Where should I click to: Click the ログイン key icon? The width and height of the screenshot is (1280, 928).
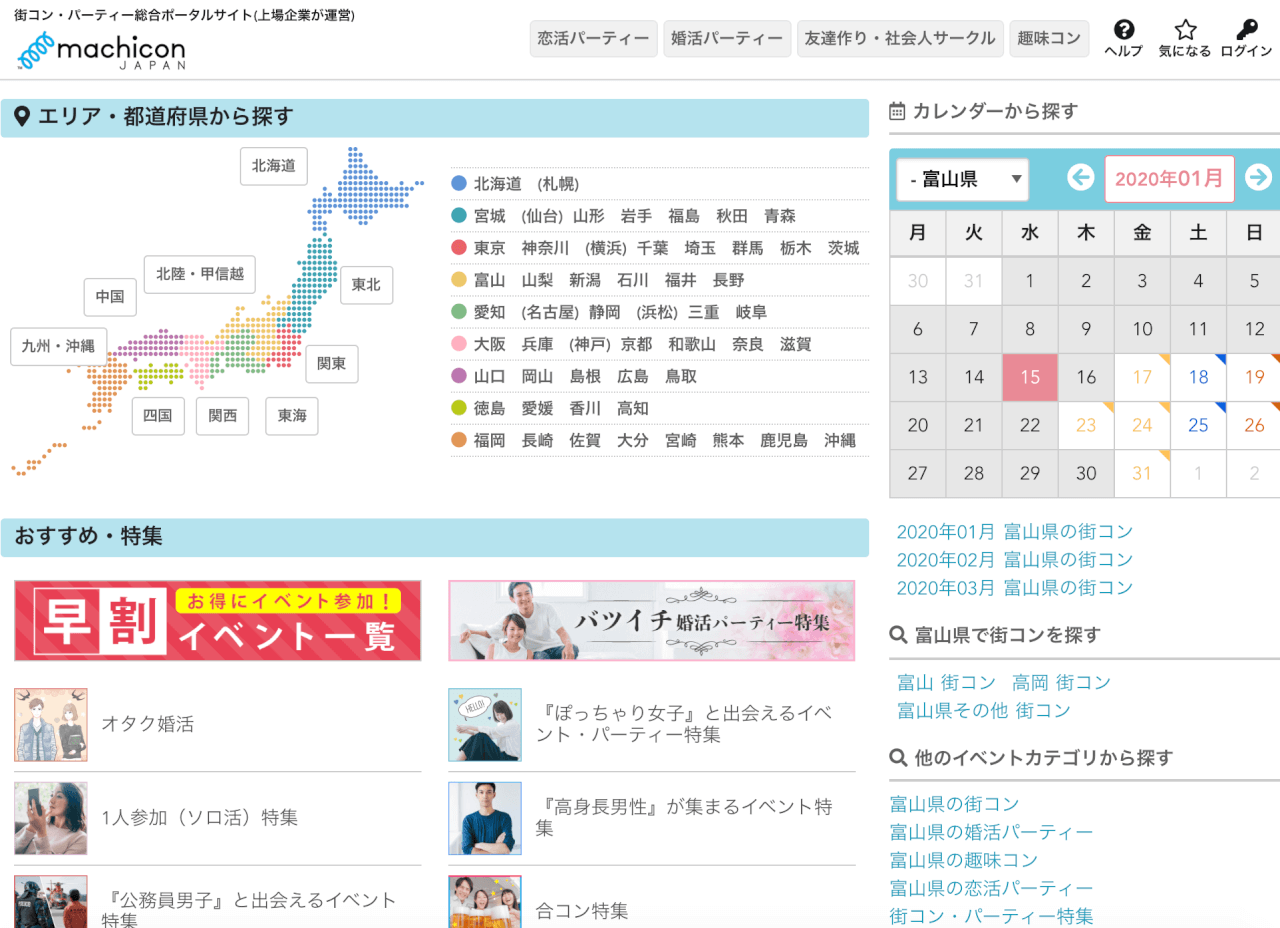(1246, 39)
